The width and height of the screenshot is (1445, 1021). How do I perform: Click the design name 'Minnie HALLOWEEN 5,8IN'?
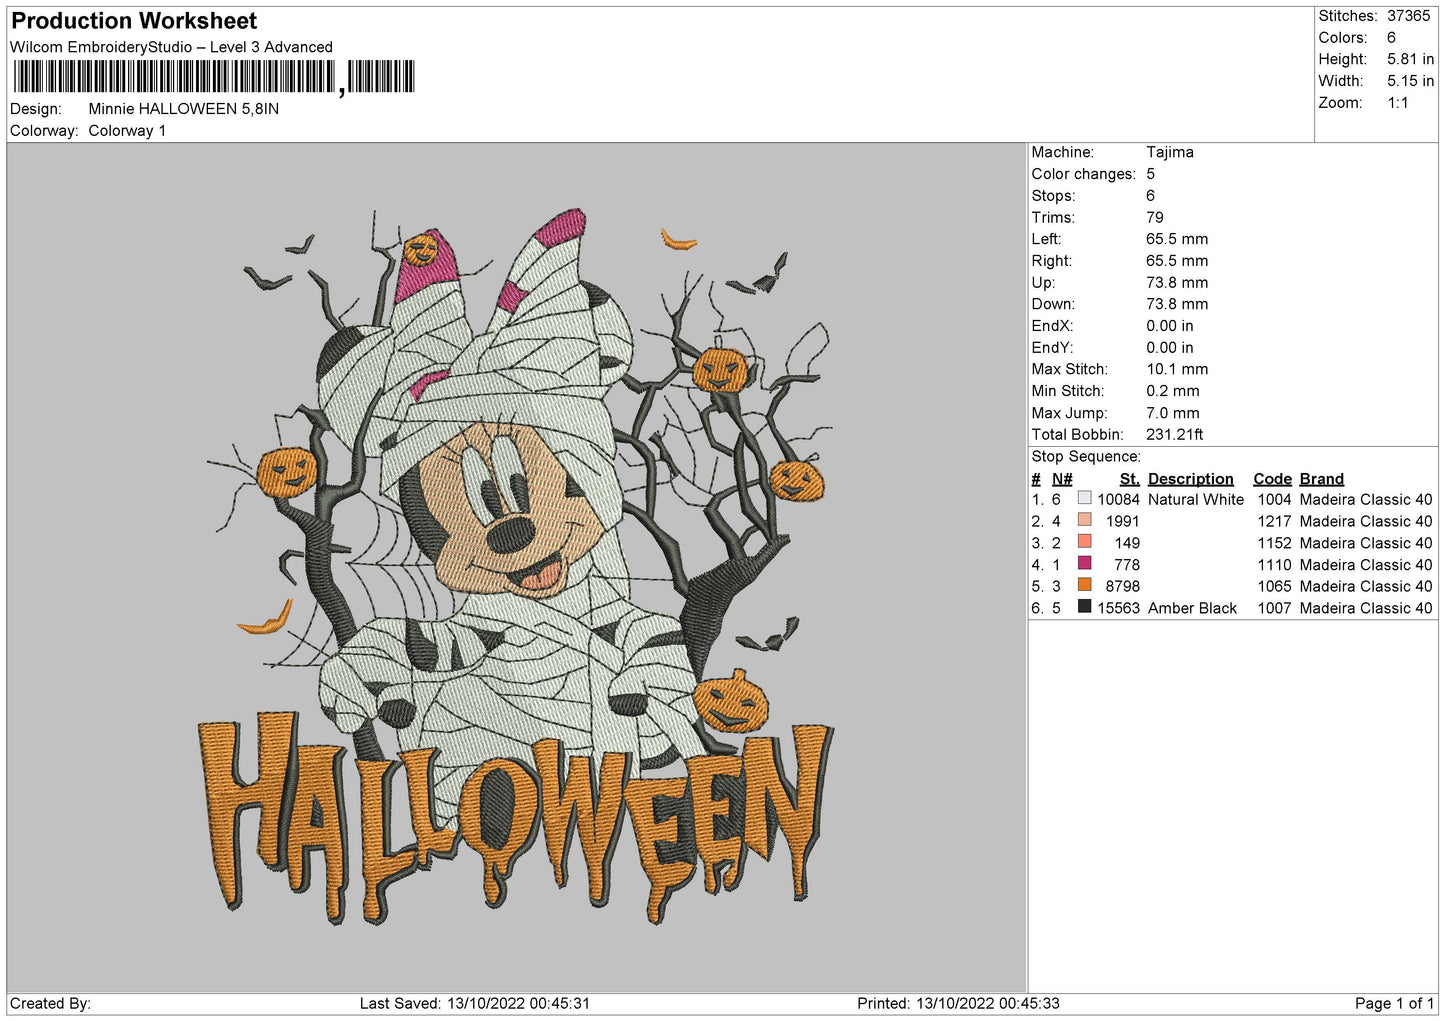(x=184, y=109)
